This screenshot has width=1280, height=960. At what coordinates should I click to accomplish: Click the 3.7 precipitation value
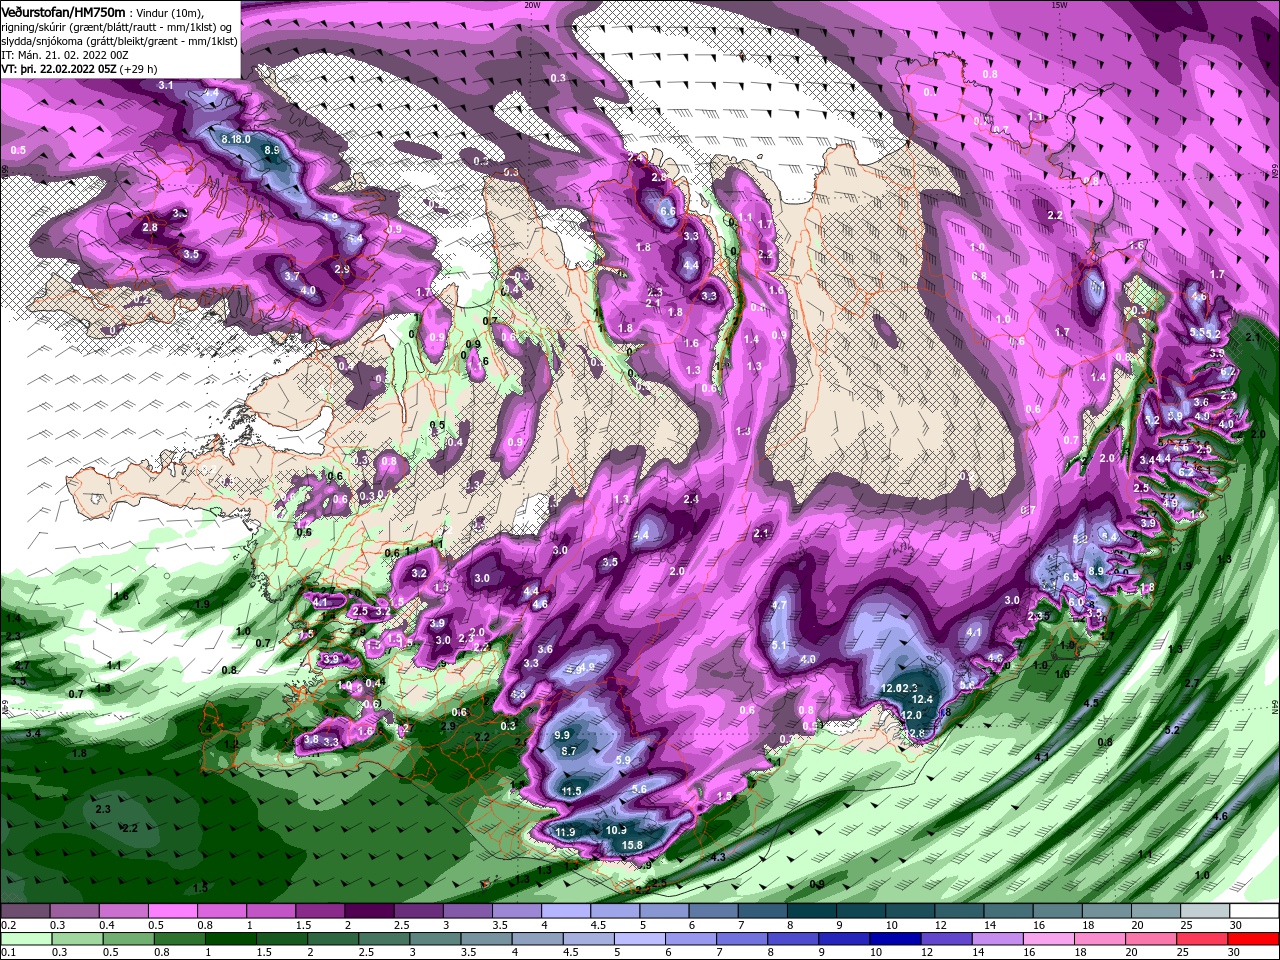pyautogui.click(x=292, y=276)
